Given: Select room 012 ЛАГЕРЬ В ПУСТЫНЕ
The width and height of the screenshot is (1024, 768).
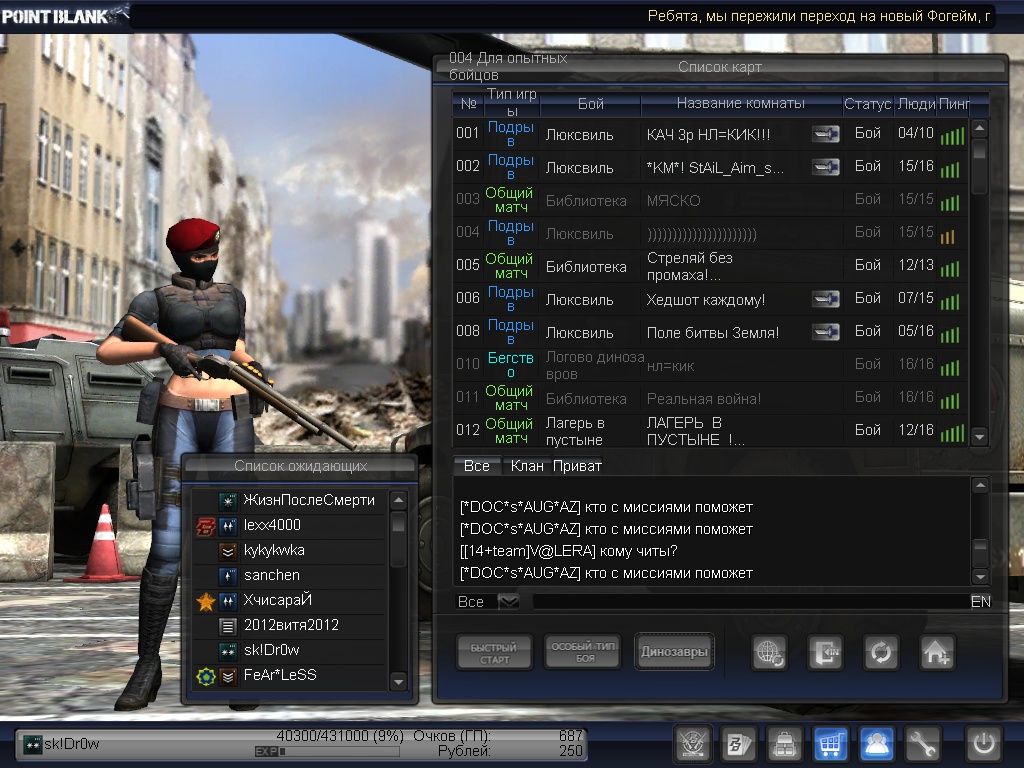Looking at the screenshot, I should pos(710,431).
